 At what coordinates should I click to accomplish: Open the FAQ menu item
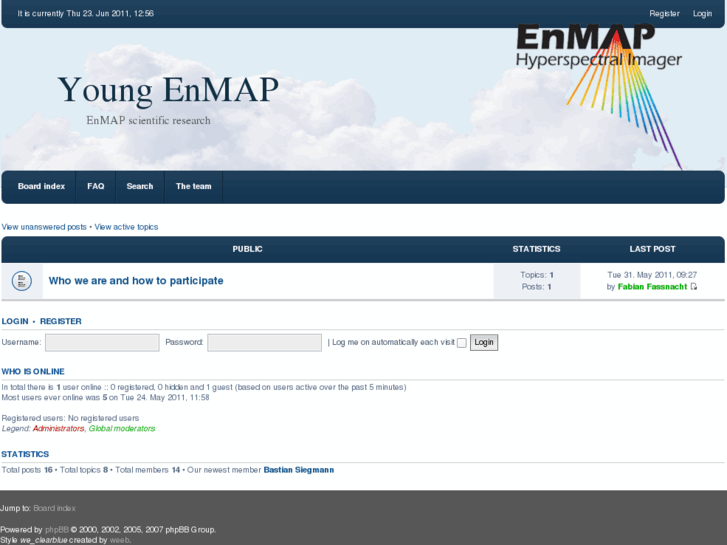tap(96, 186)
